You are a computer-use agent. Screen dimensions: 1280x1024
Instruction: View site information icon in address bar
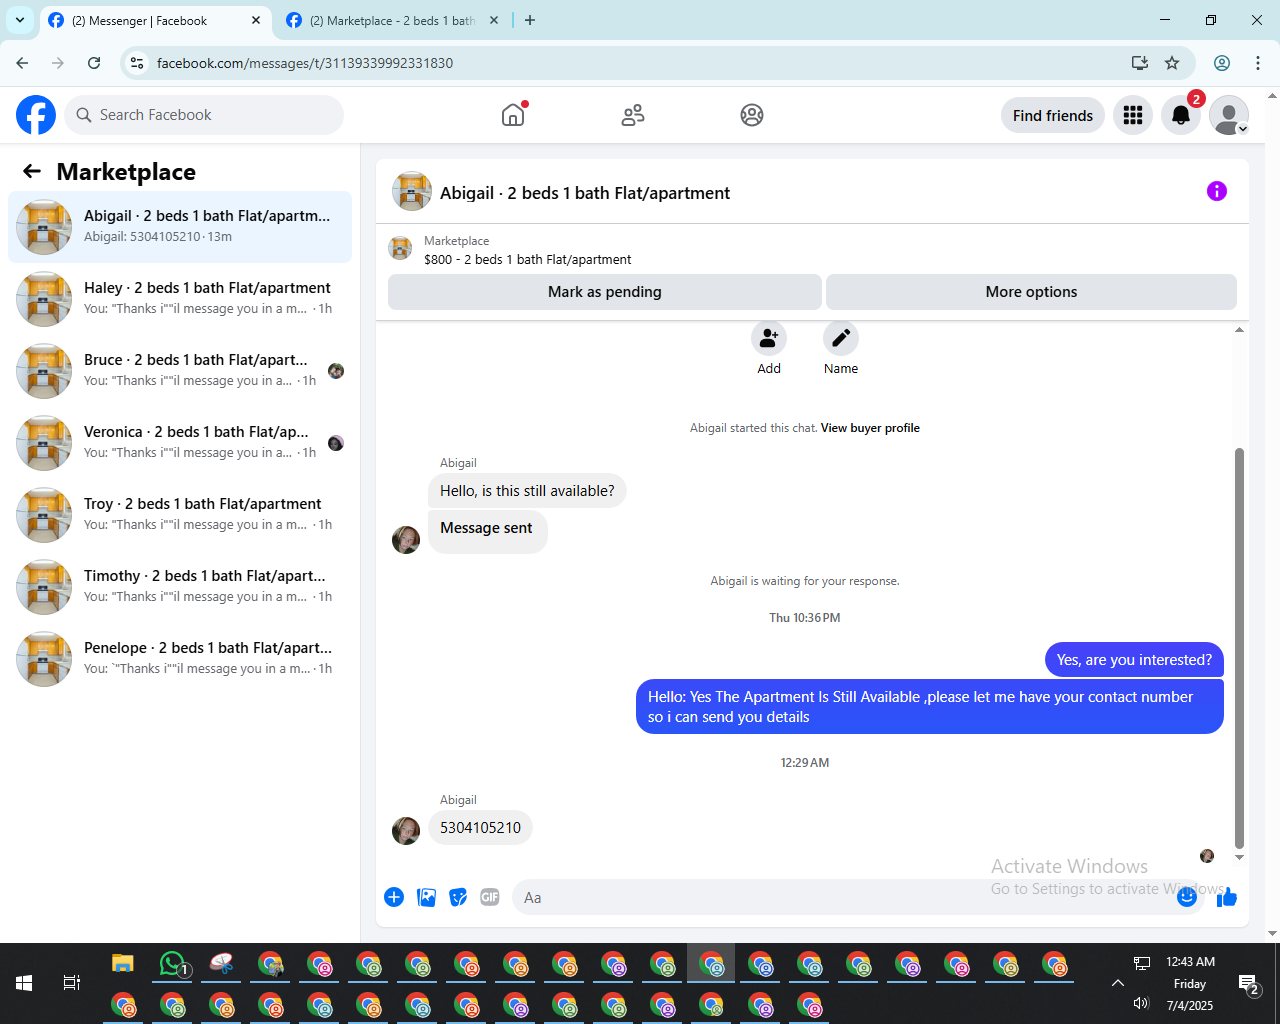(138, 63)
